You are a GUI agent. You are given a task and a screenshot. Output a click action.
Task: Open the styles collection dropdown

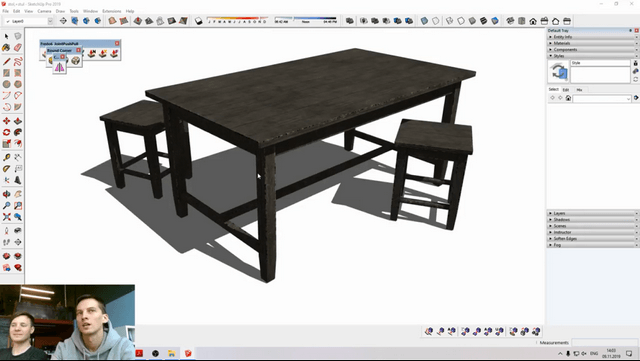click(x=602, y=98)
